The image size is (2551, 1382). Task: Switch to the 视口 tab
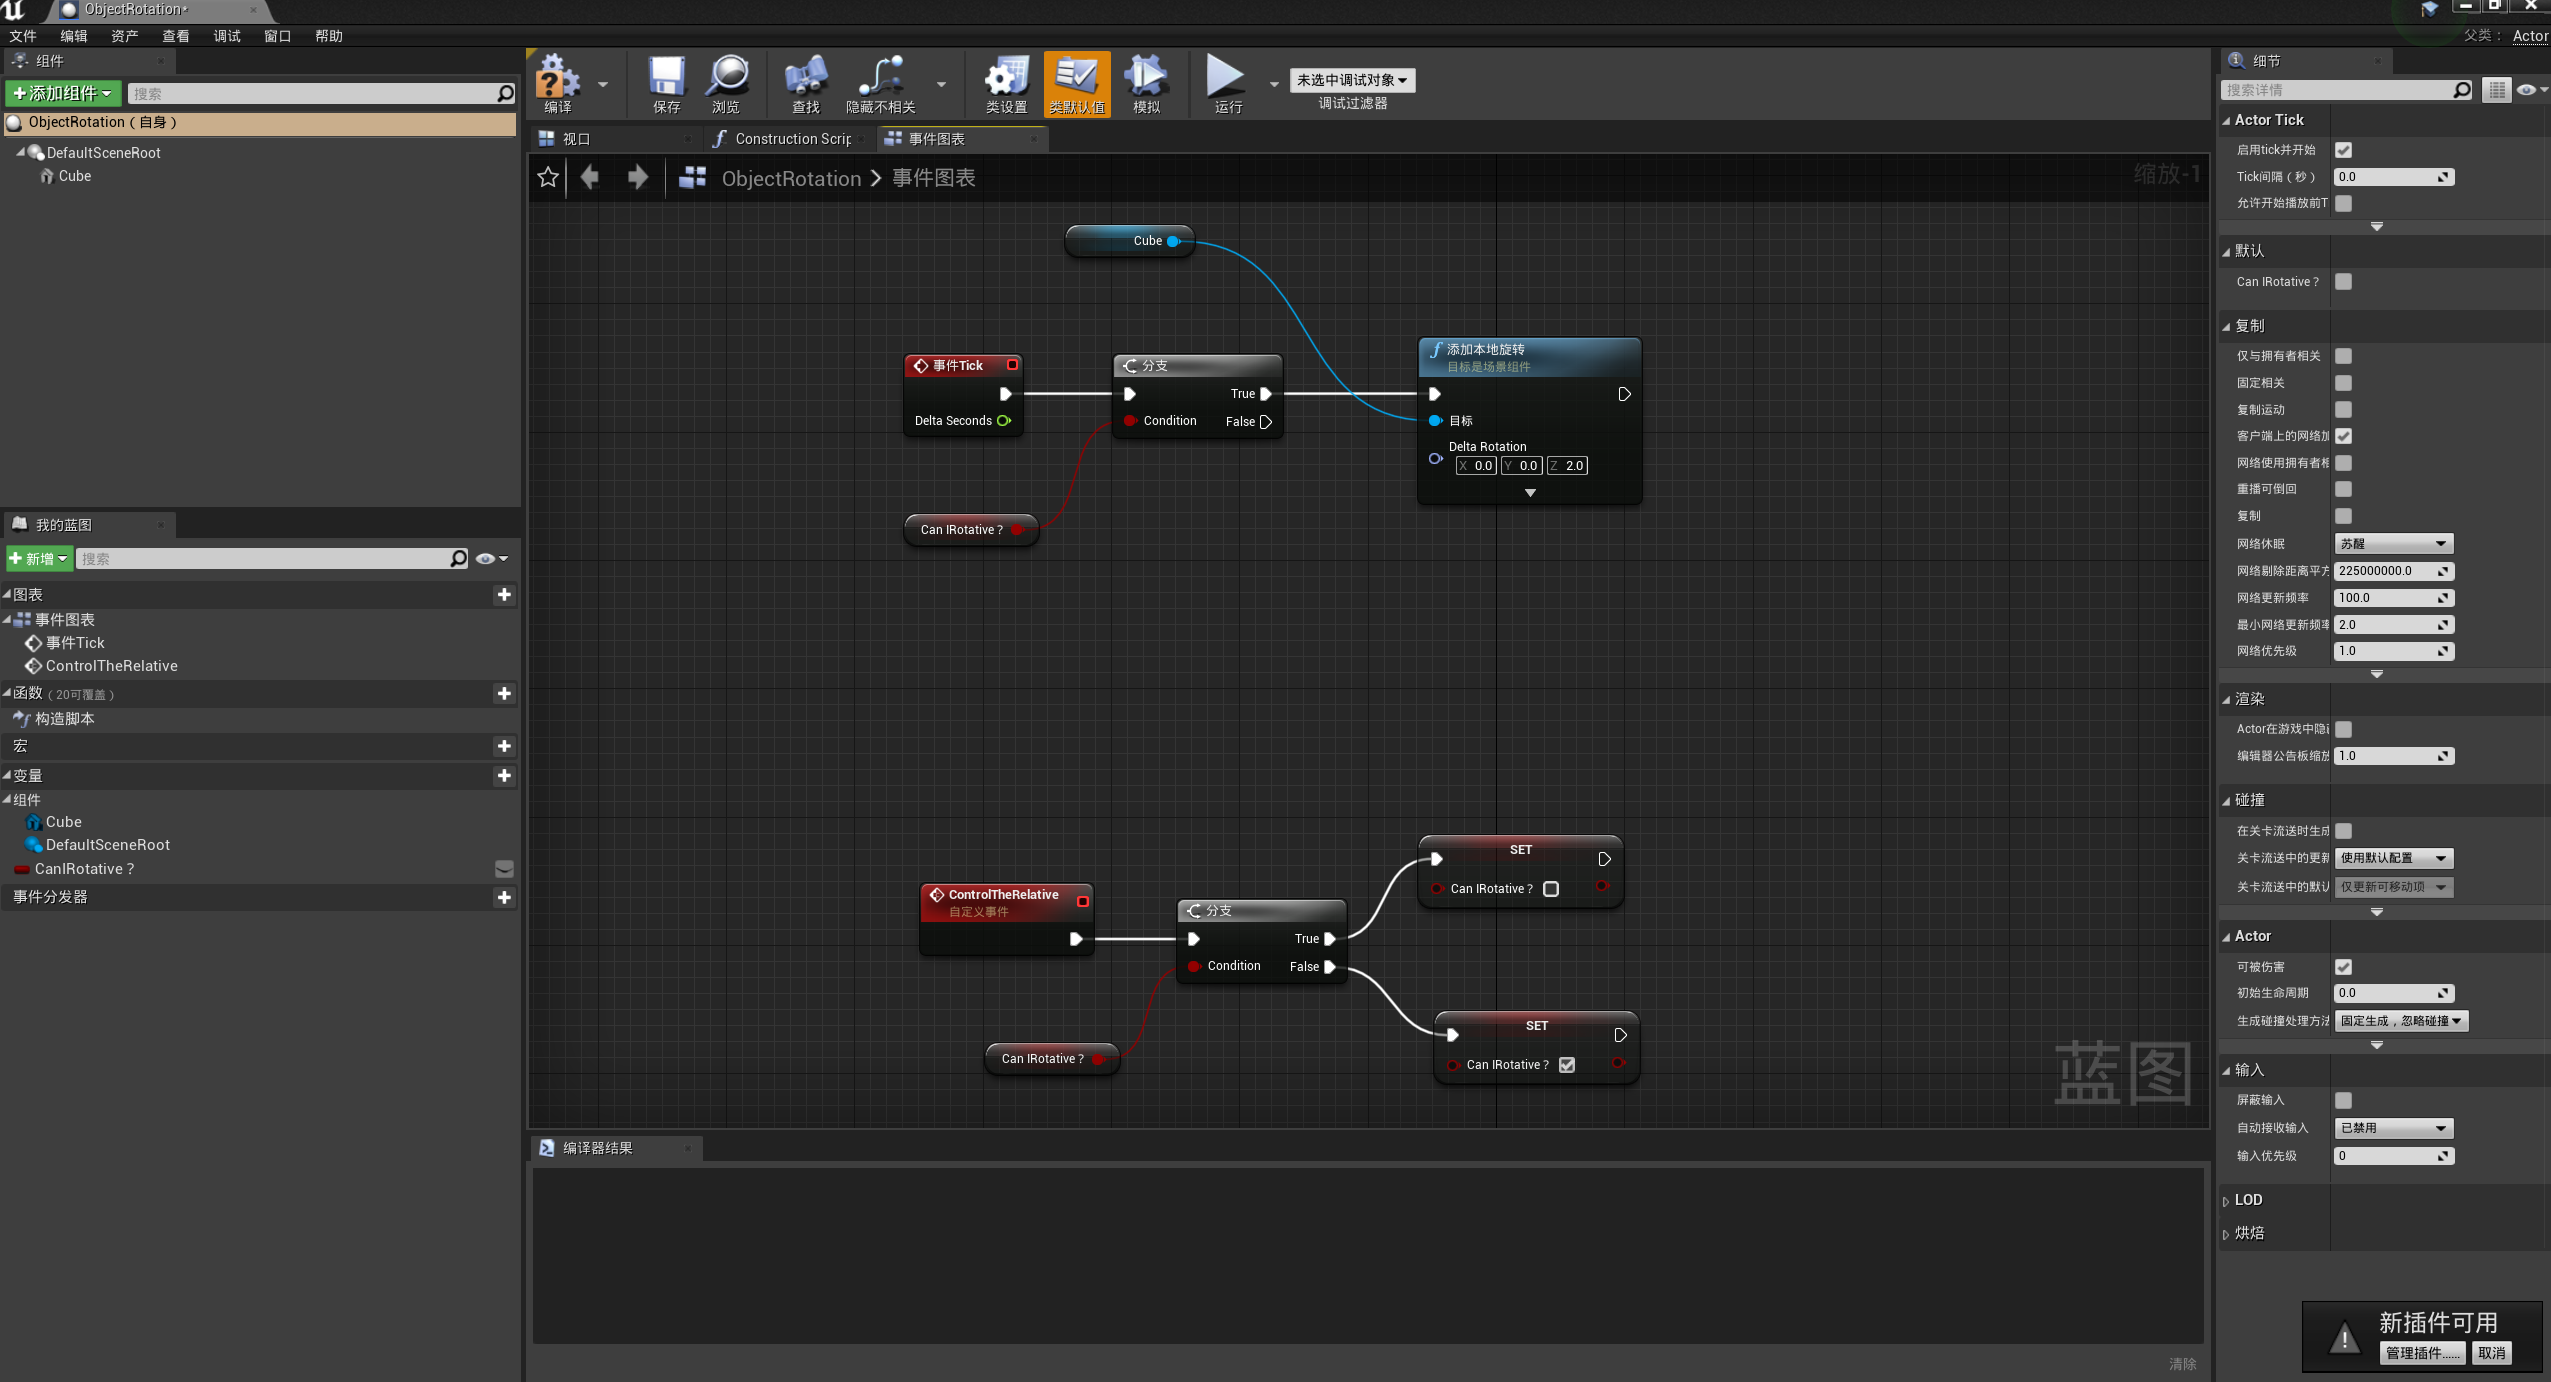pyautogui.click(x=574, y=138)
